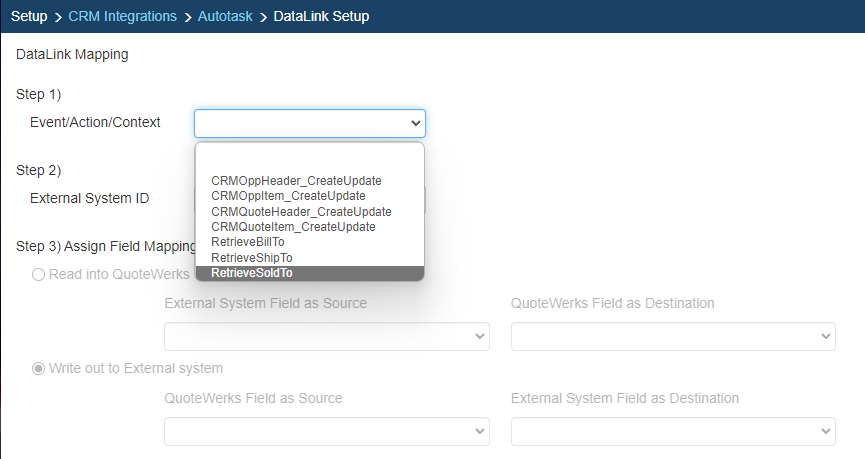Open CRM Integrations breadcrumb link
865x459 pixels.
pos(122,16)
